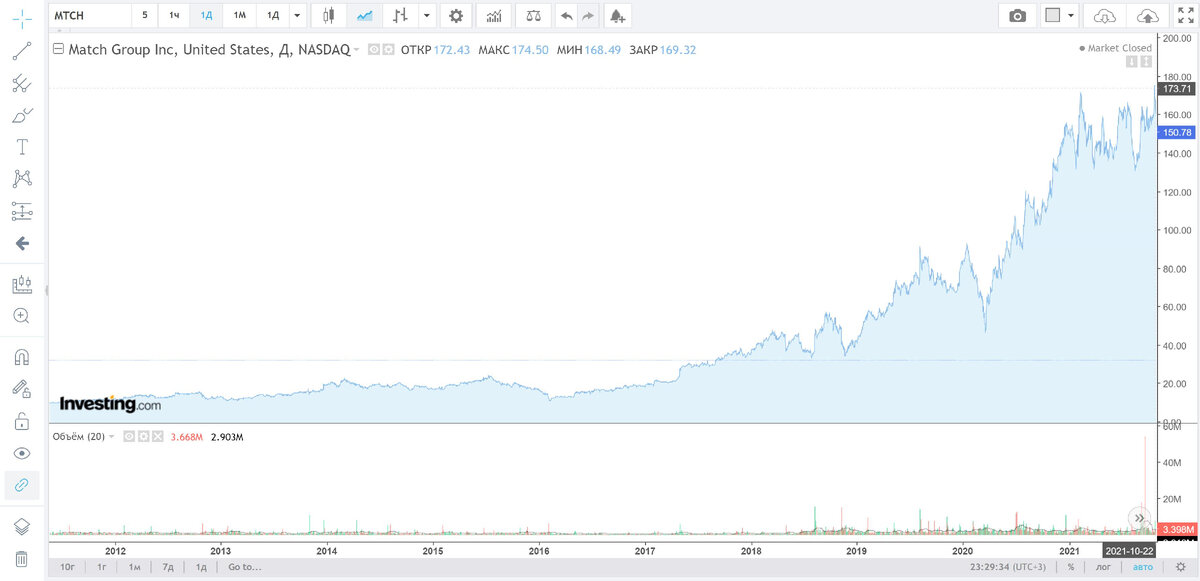1200x581 pixels.
Task: Toggle percentage scale %
Action: (x=1070, y=567)
